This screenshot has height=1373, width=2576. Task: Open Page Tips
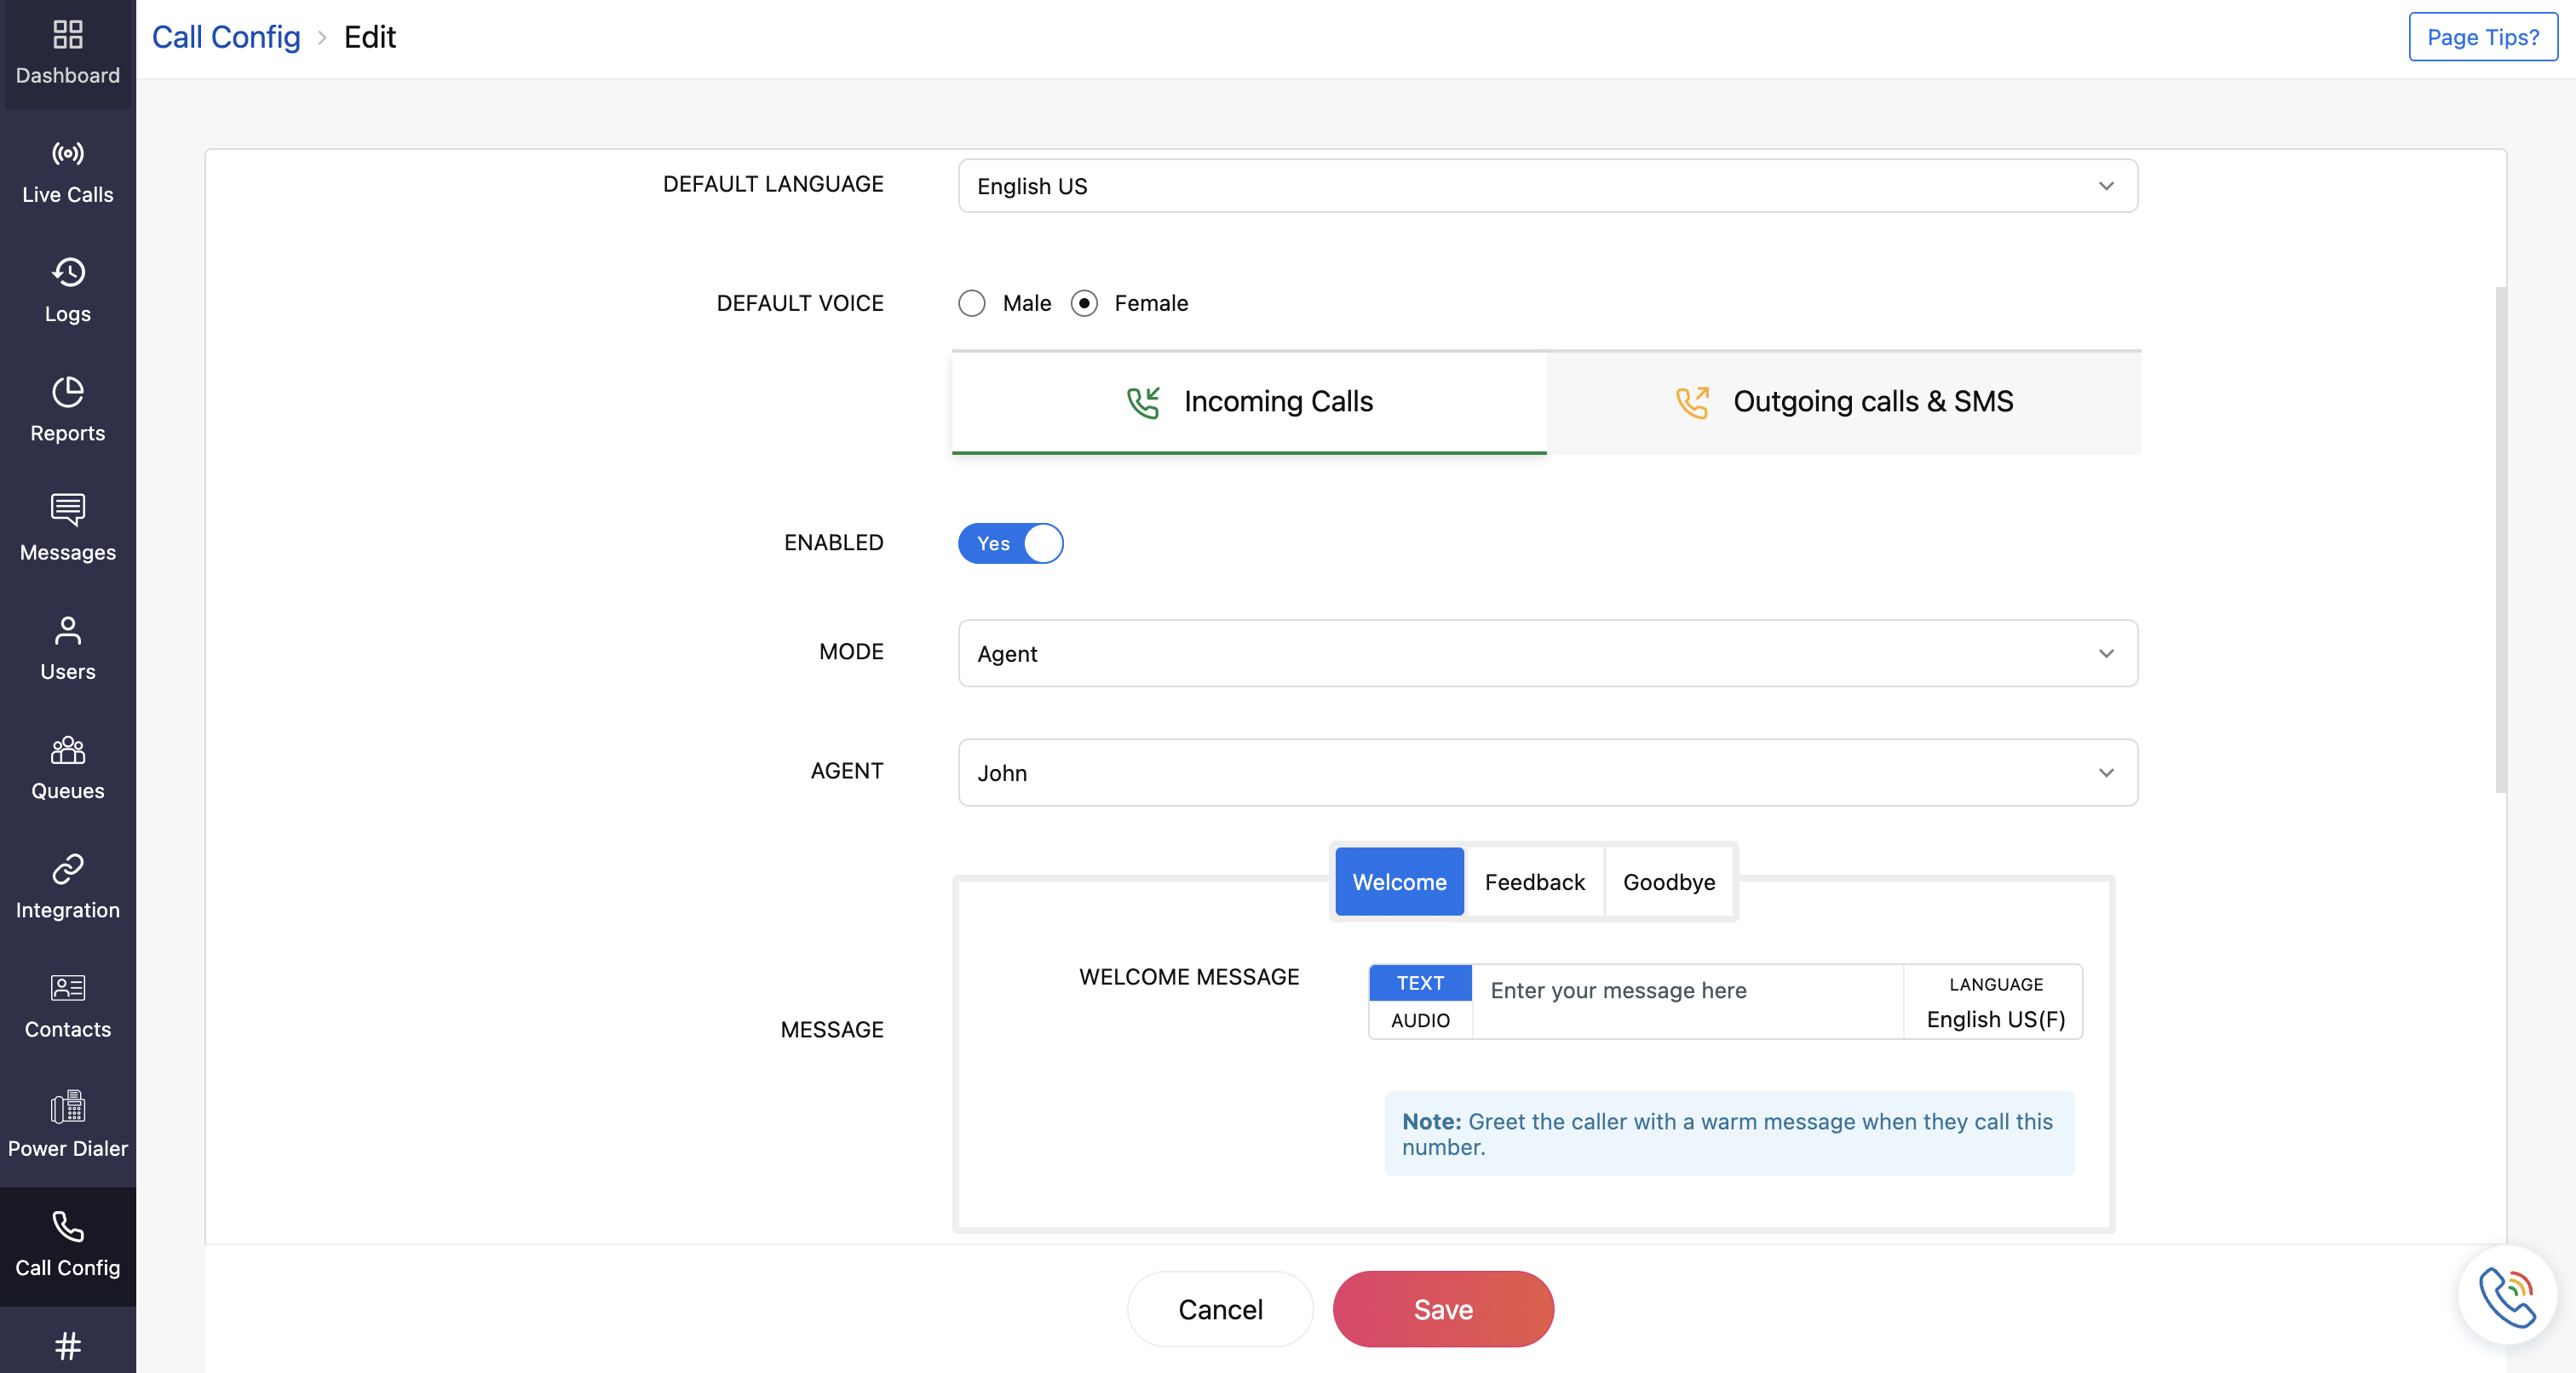[x=2483, y=37]
